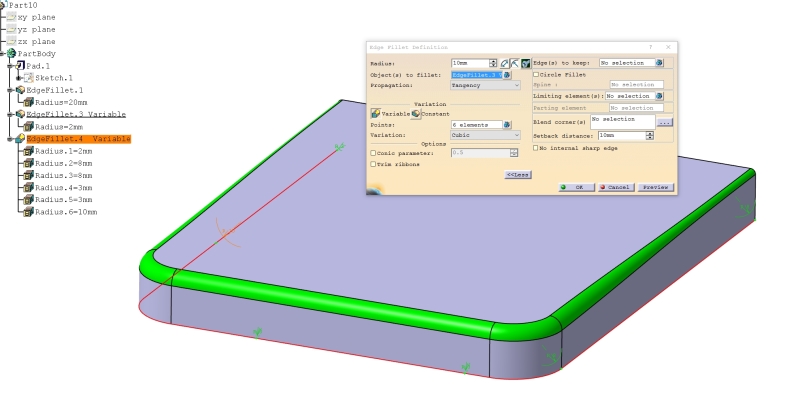Click the Radius=2mm parameter icon
Screen dimensions: 800x393
[x=29, y=127]
